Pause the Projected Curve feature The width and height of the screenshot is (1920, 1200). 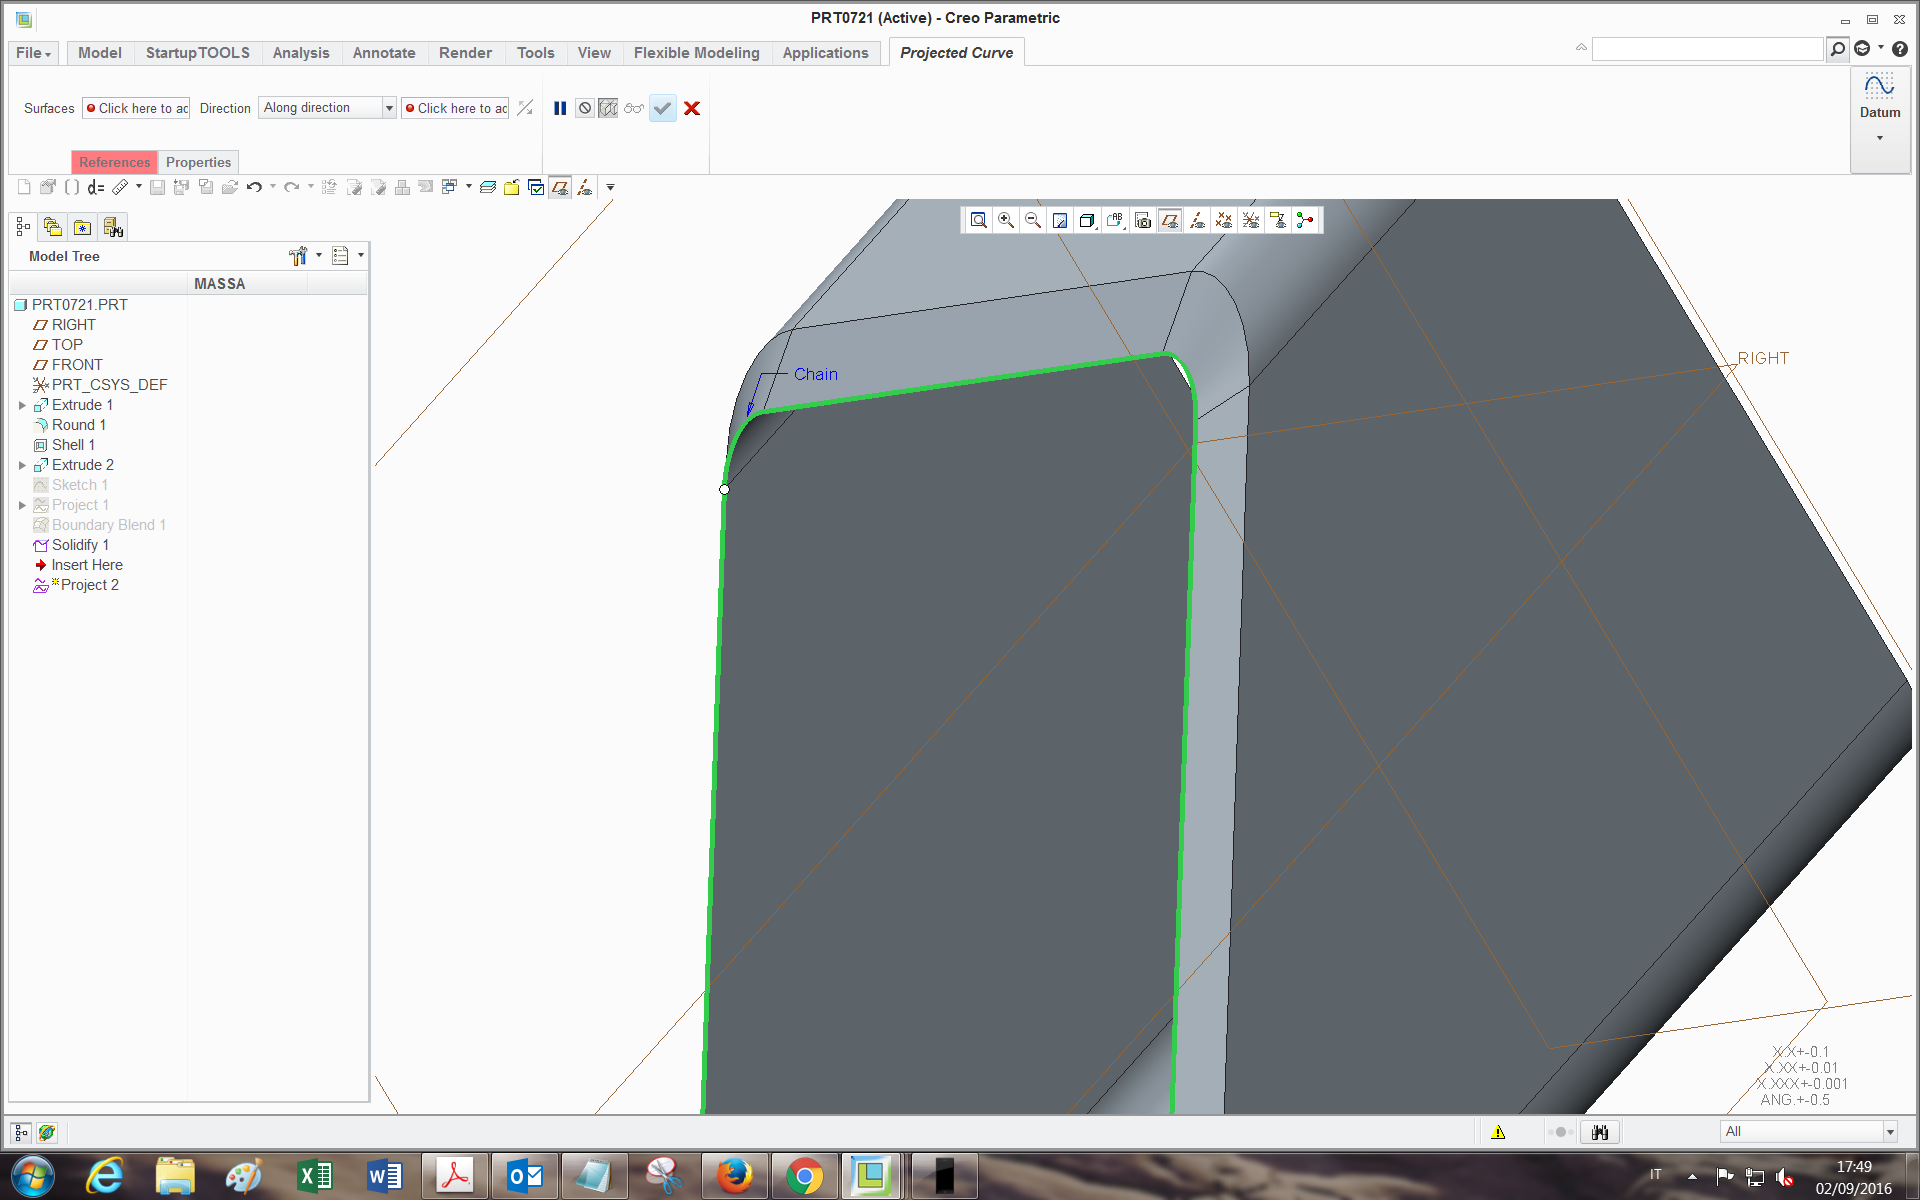tap(560, 108)
